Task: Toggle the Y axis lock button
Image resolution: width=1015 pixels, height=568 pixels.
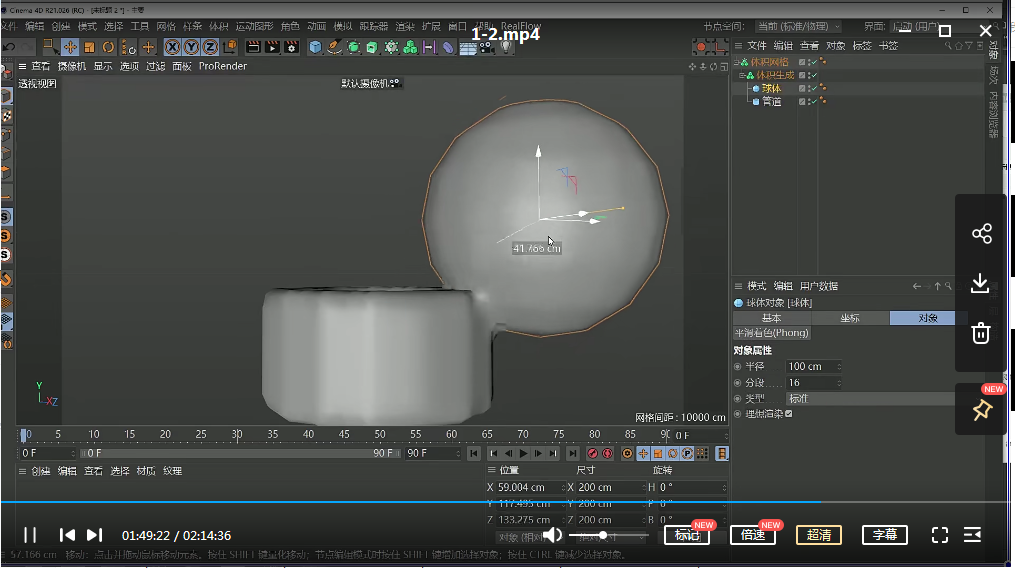Action: (191, 47)
